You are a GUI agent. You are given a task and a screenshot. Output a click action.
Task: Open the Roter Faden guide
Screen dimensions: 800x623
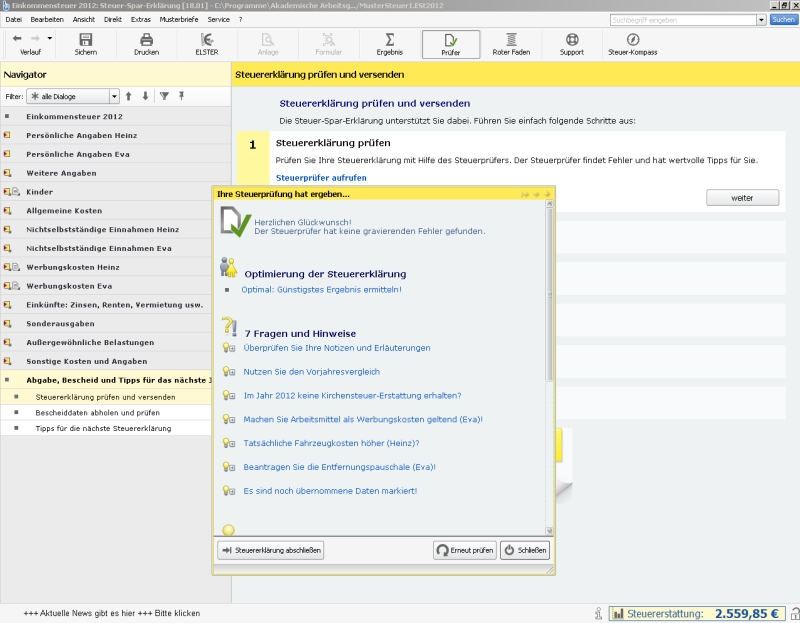511,44
